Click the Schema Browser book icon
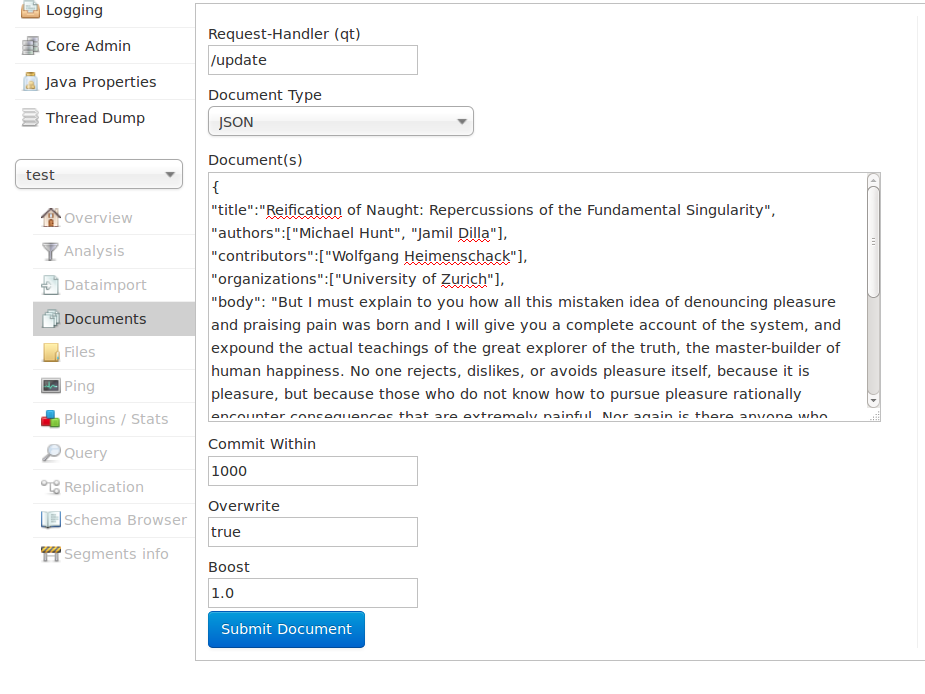The width and height of the screenshot is (925, 694). 51,520
